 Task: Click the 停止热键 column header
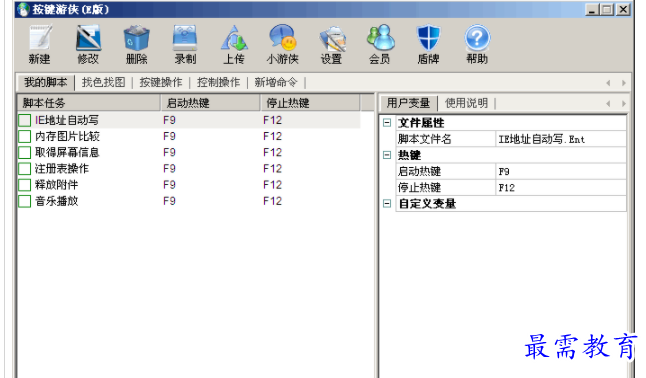point(310,103)
